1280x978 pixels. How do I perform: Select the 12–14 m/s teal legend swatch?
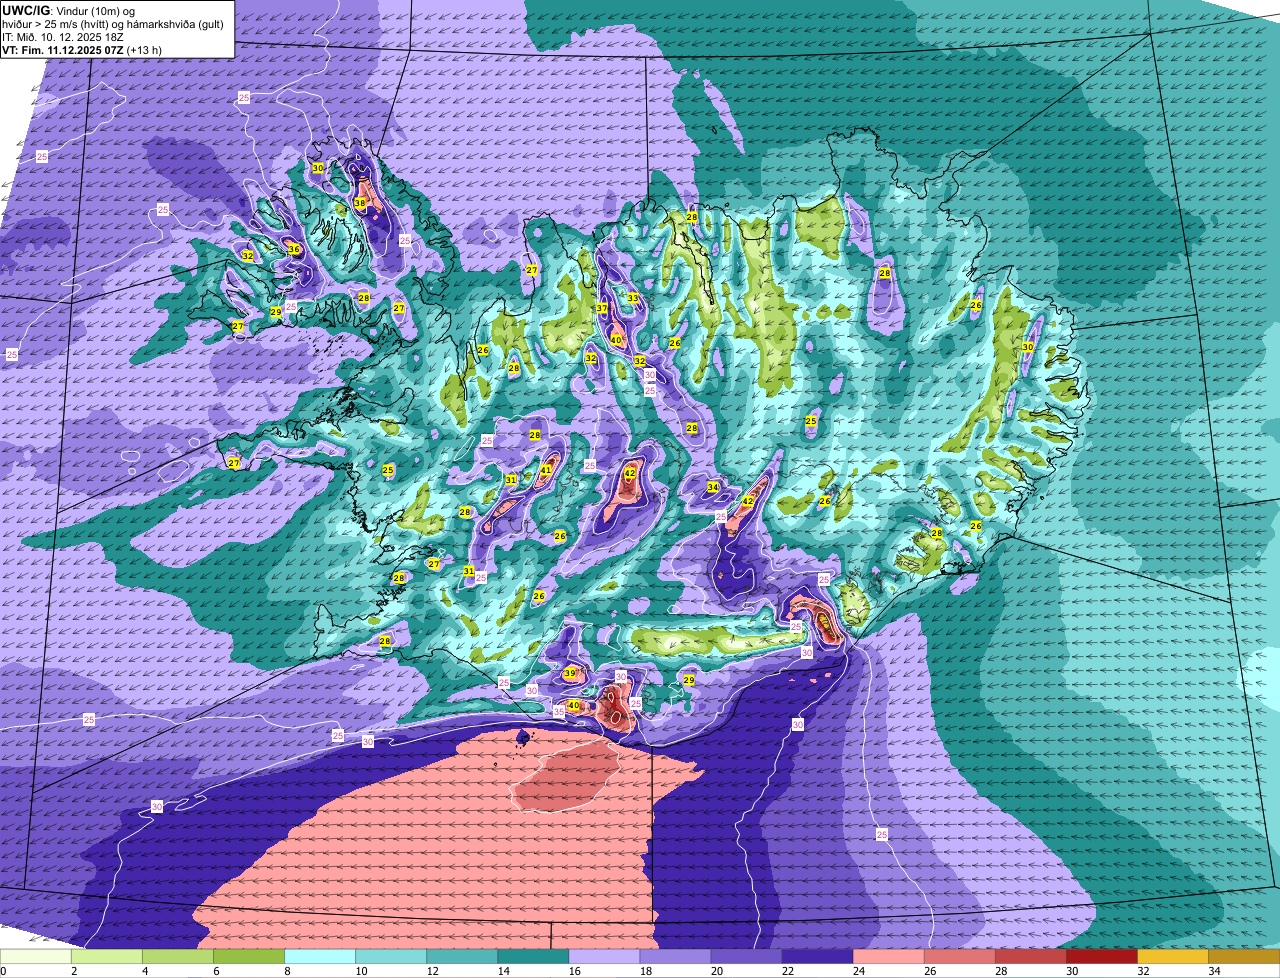(462, 957)
